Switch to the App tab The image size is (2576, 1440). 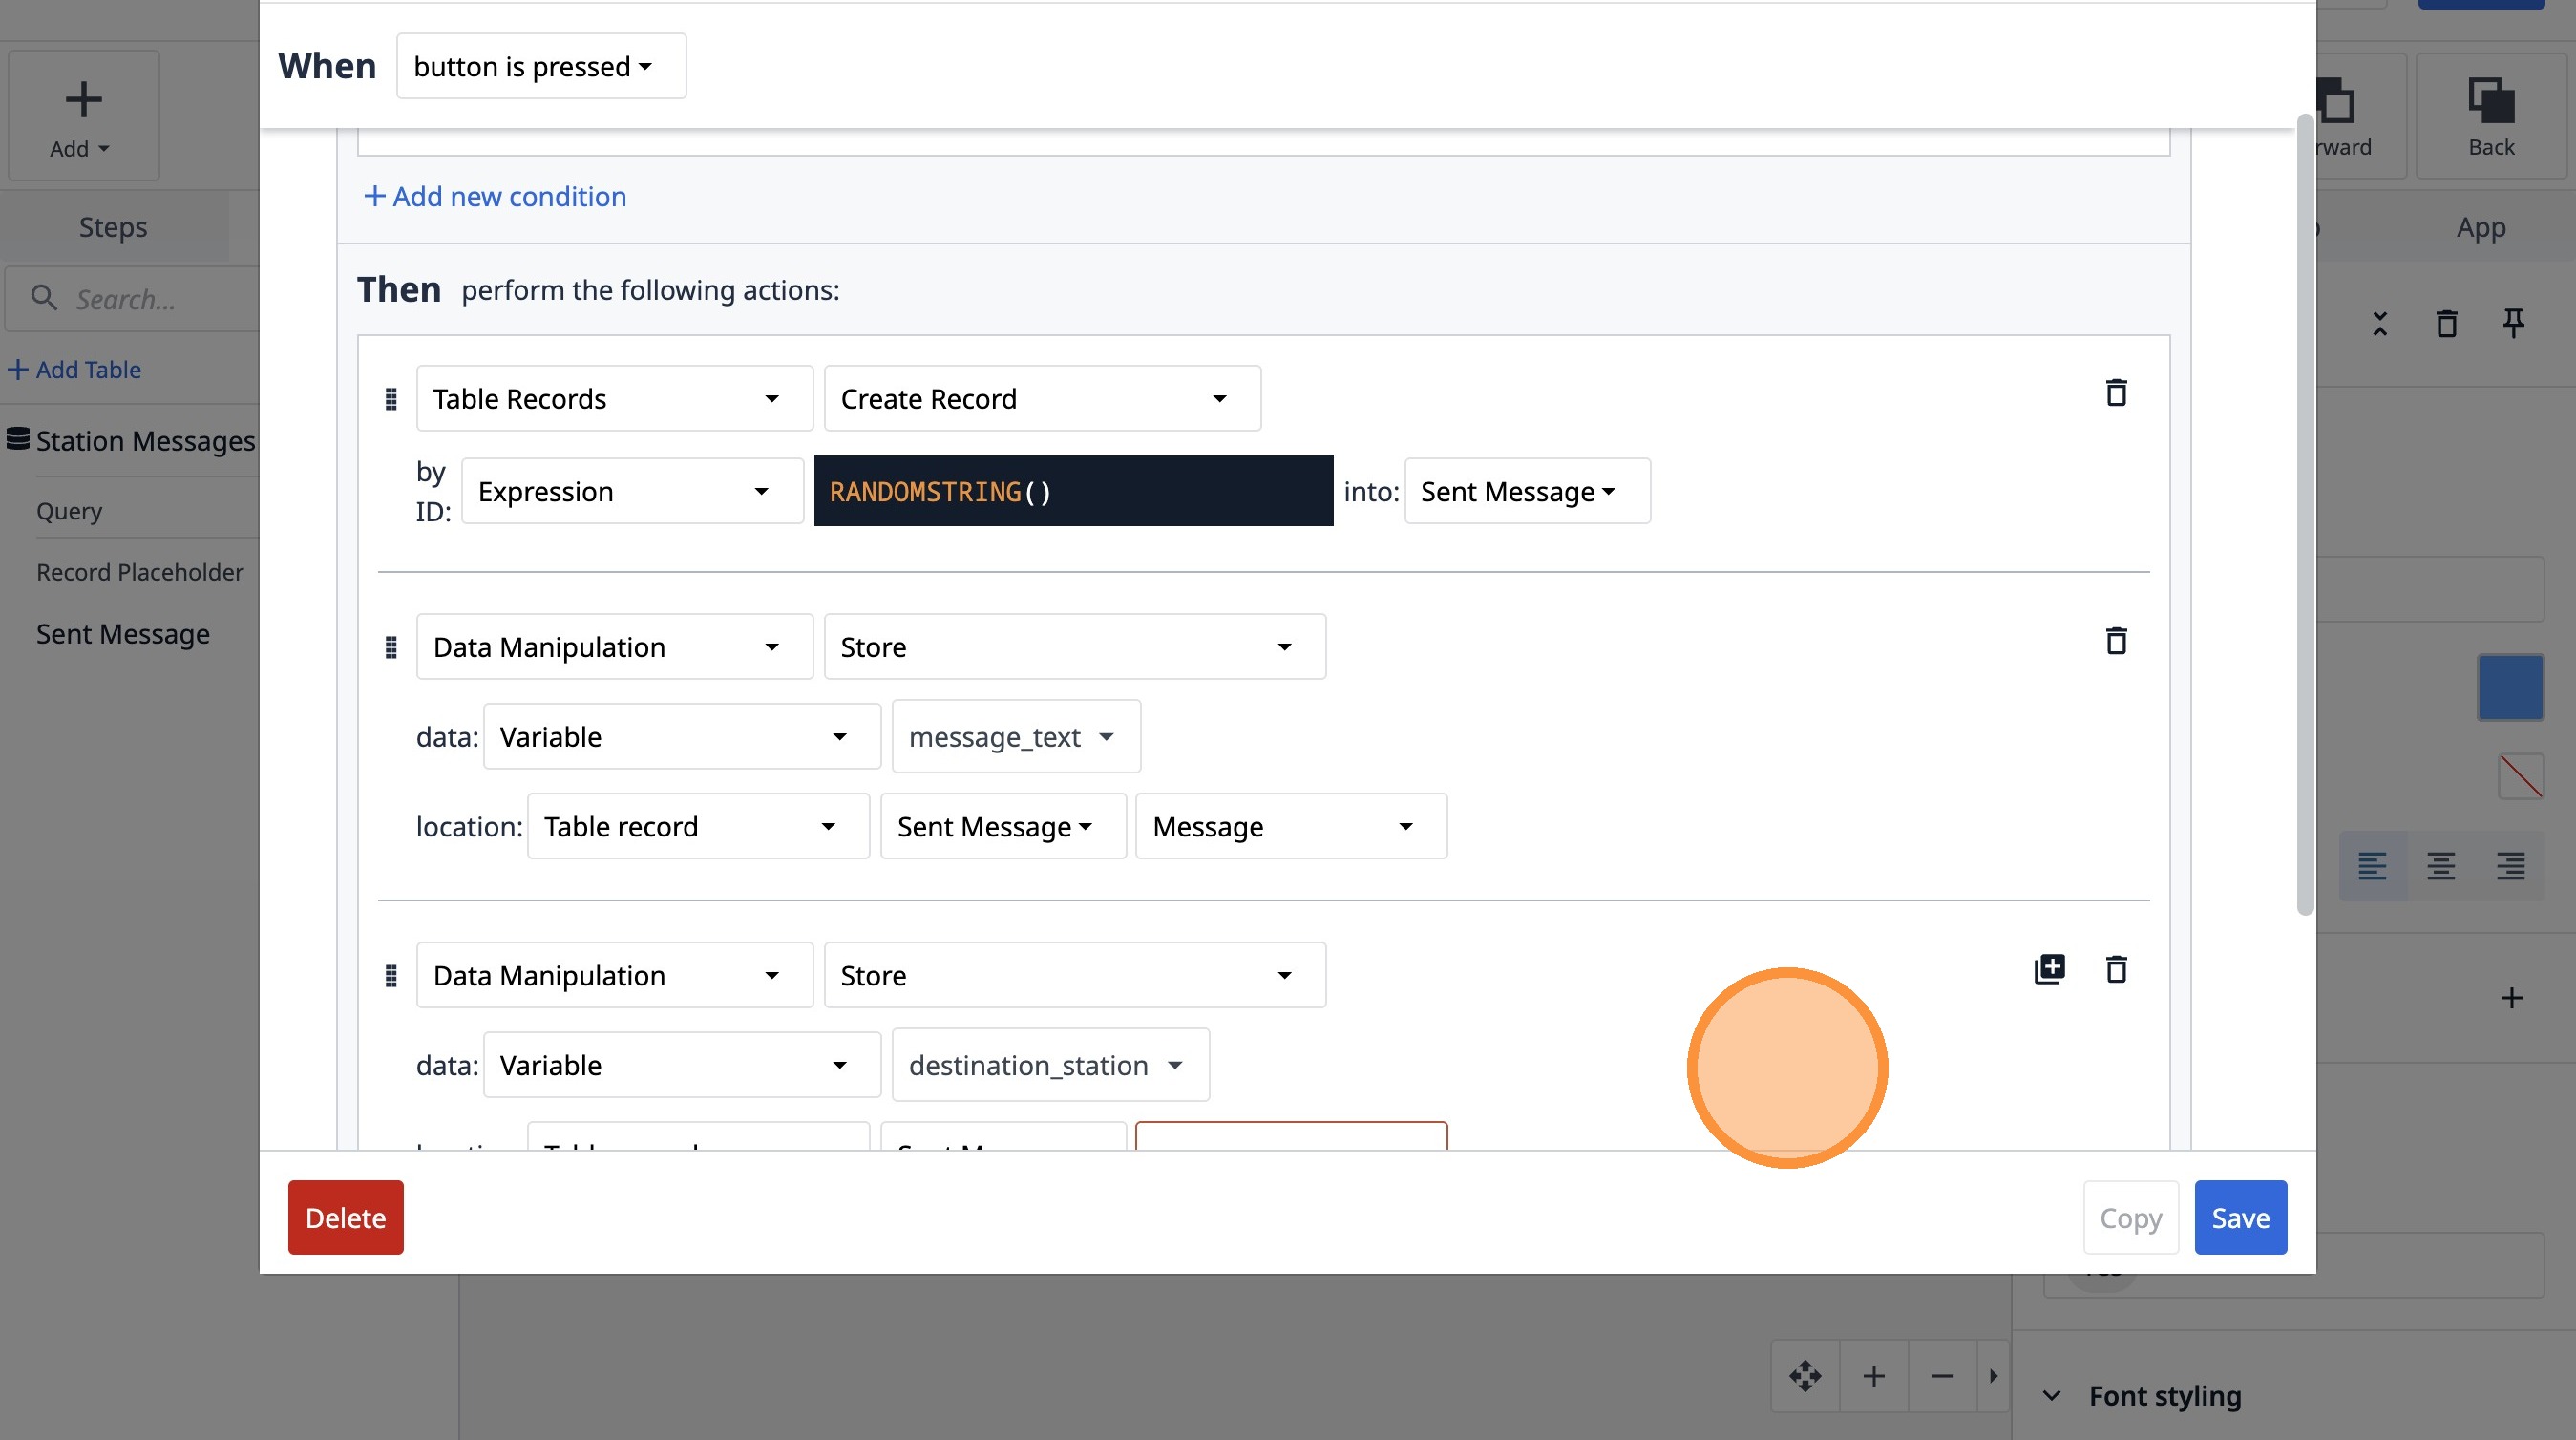pyautogui.click(x=2481, y=227)
